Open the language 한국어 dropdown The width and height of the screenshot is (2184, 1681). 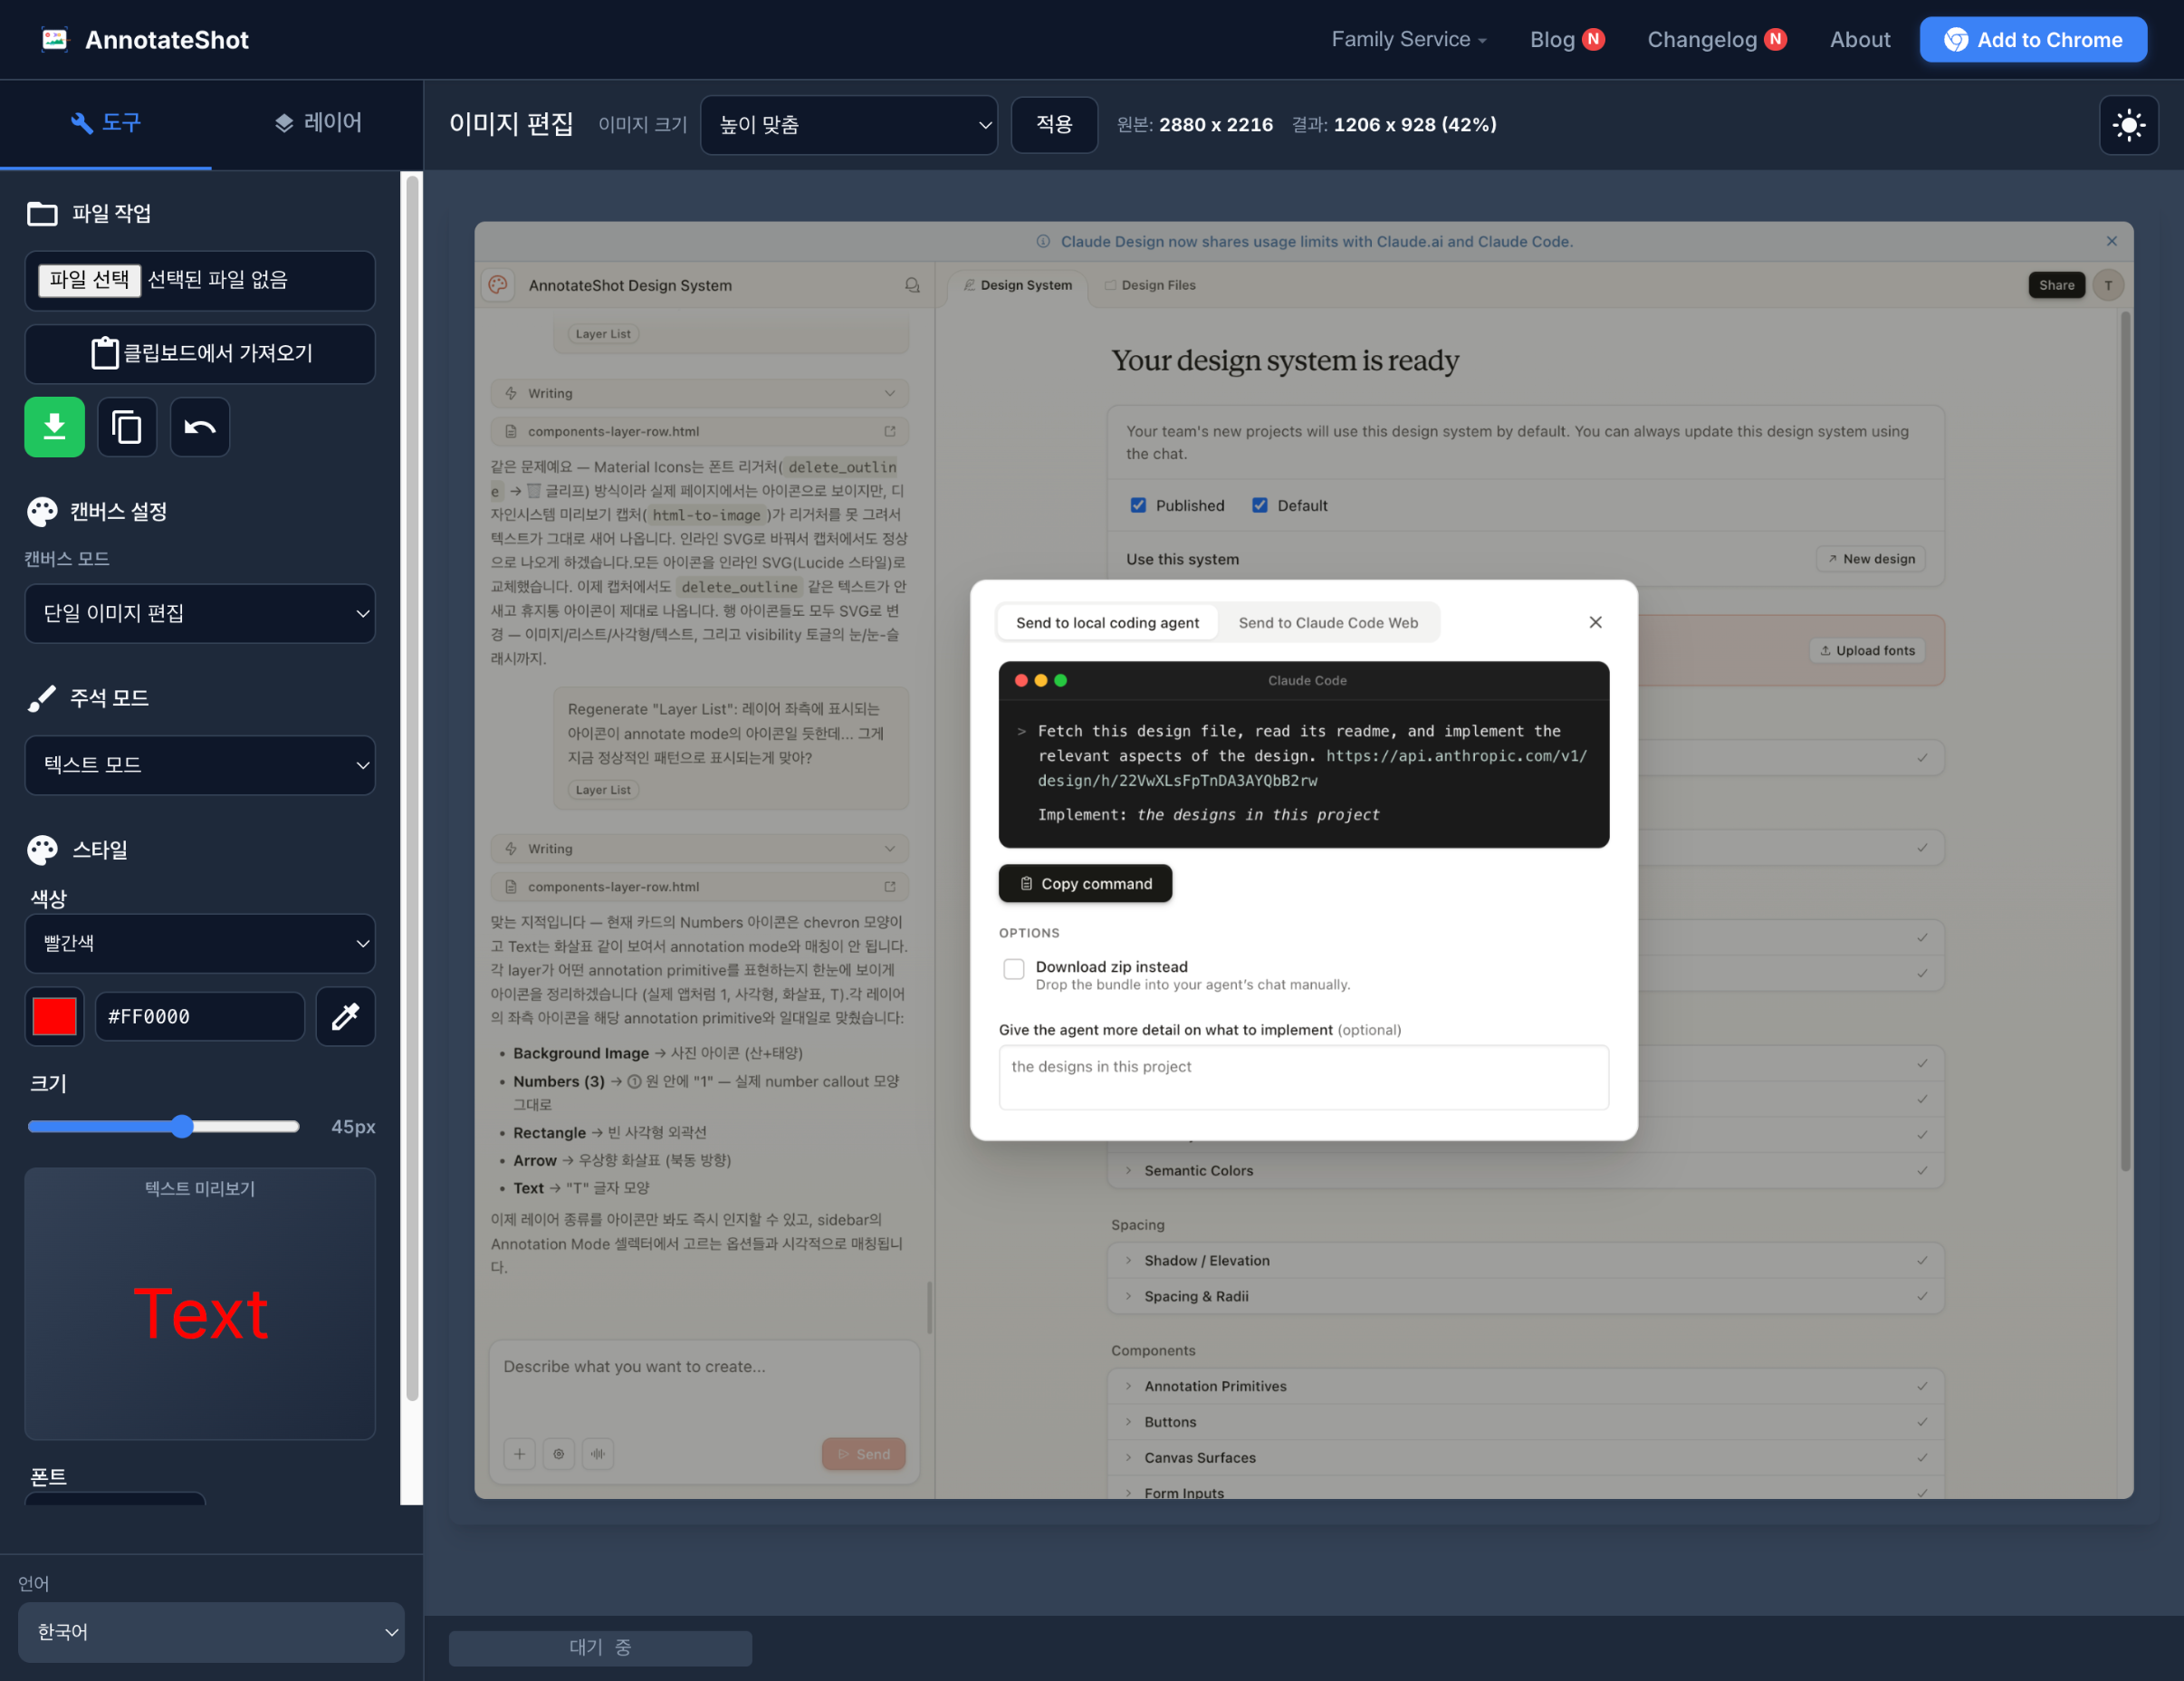coord(211,1632)
